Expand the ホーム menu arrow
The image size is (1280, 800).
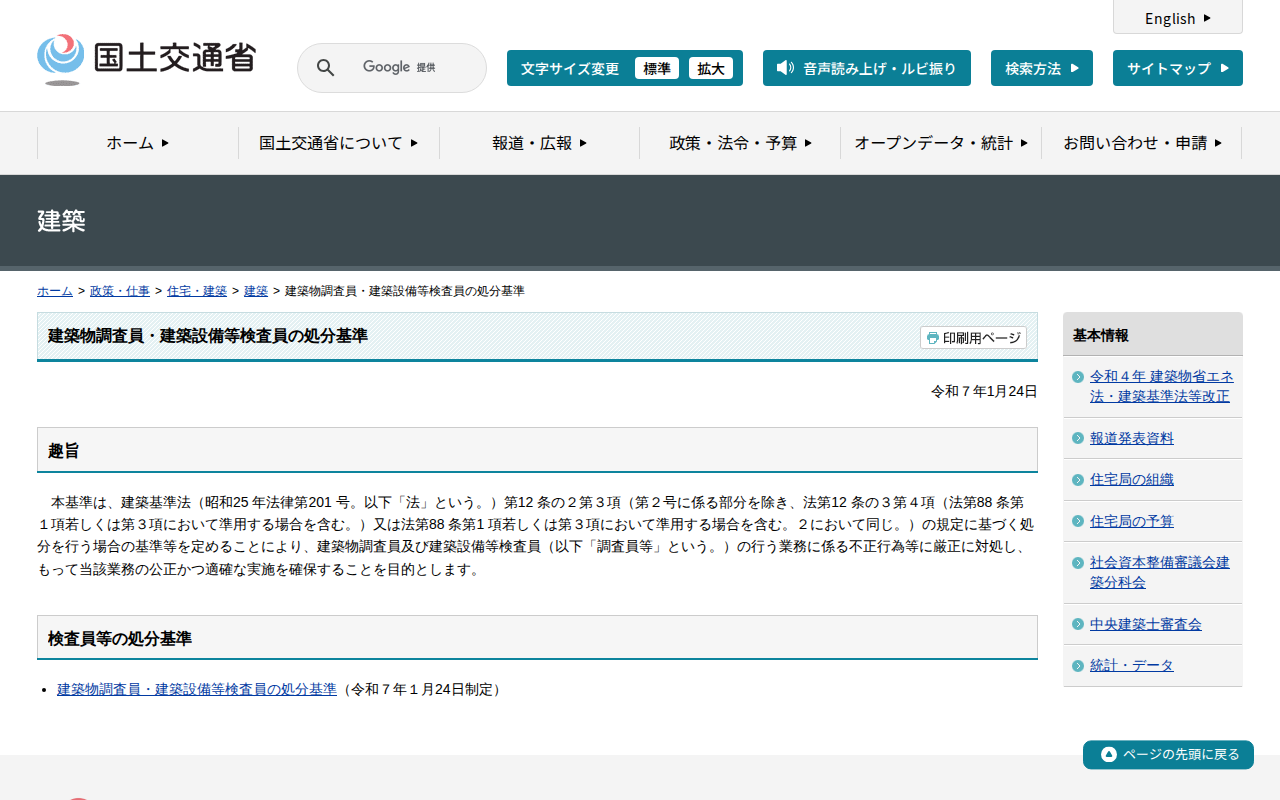point(165,143)
